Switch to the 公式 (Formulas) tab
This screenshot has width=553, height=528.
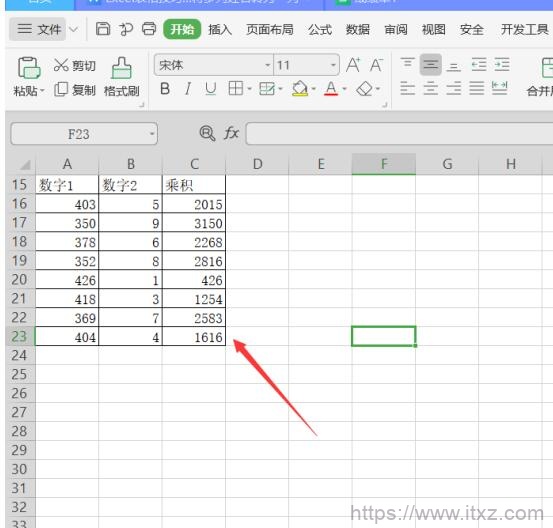(320, 30)
